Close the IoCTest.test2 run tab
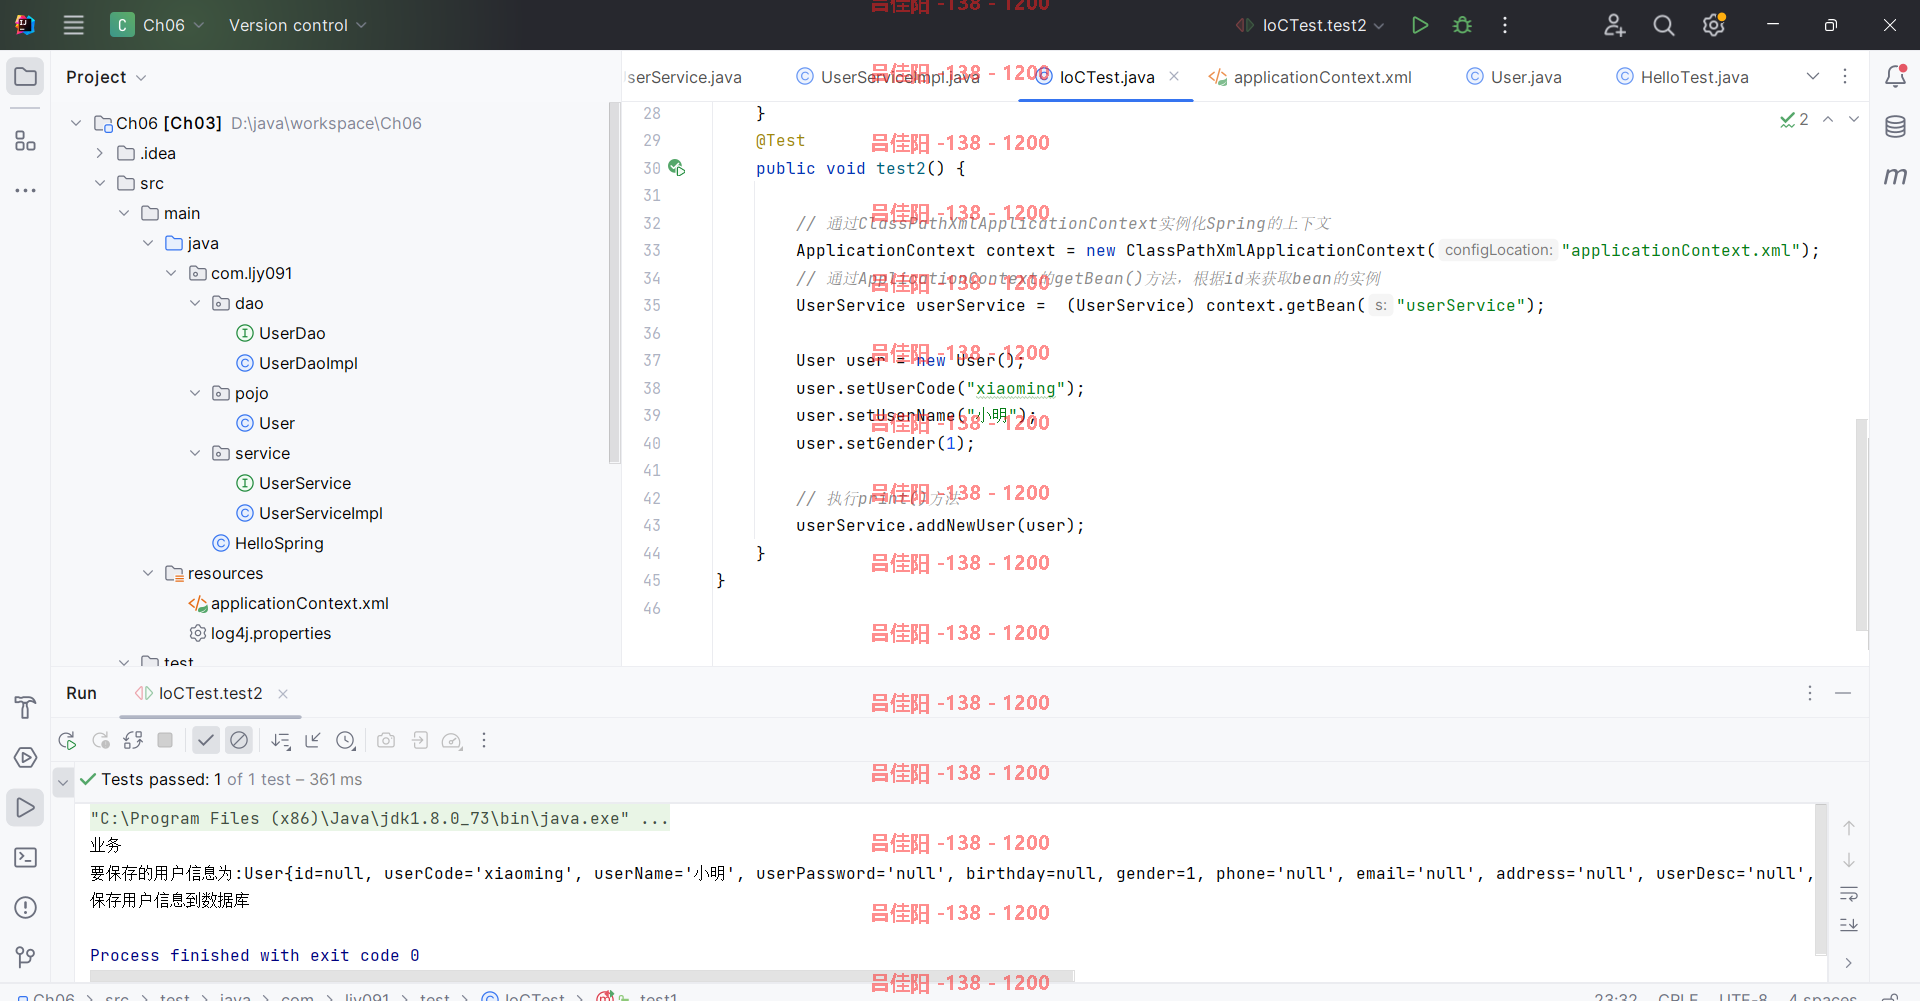Viewport: 1920px width, 1001px height. tap(283, 694)
